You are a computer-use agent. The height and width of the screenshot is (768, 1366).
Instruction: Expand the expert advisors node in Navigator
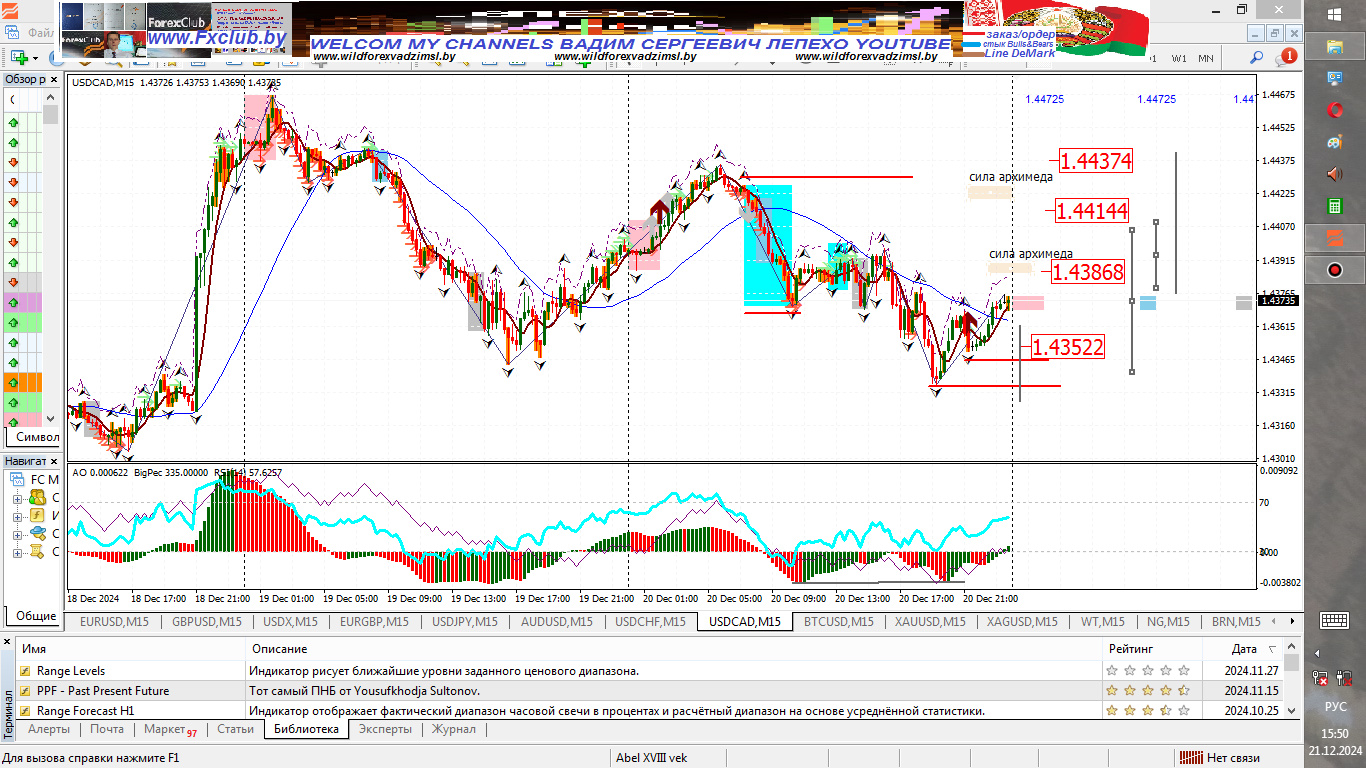pos(17,534)
